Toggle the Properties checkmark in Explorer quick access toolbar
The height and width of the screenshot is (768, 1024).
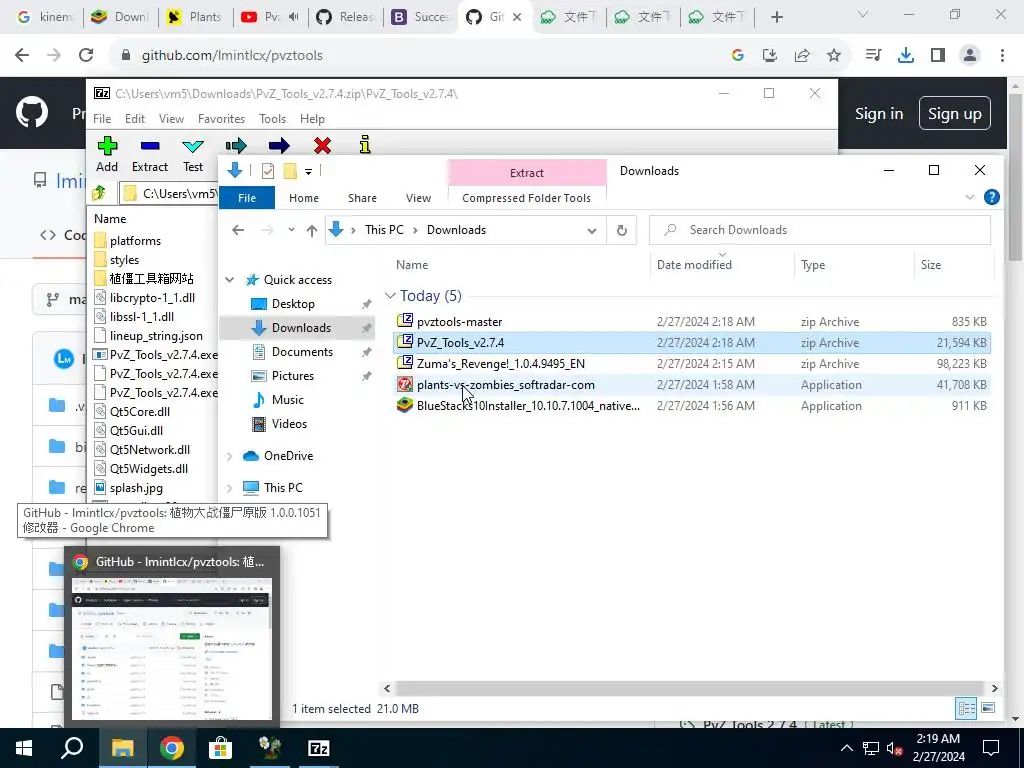pyautogui.click(x=268, y=171)
